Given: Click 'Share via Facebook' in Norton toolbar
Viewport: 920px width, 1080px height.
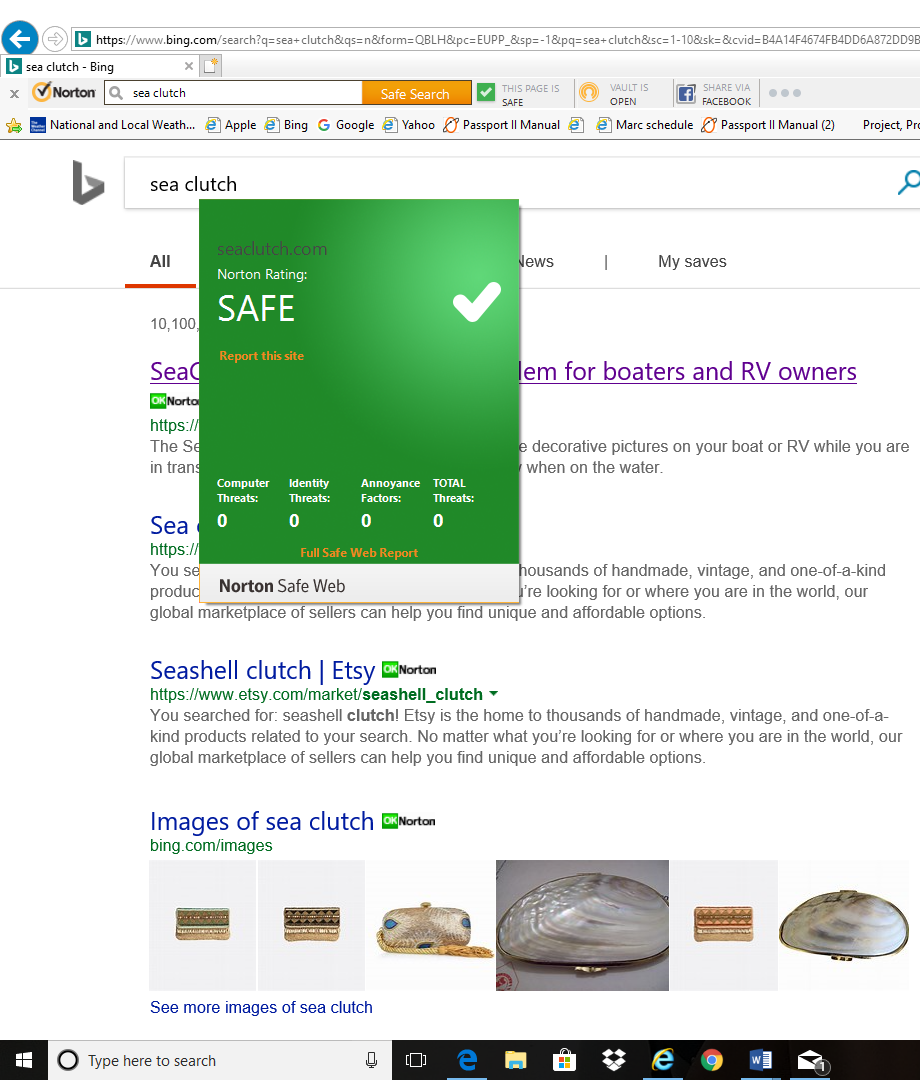Looking at the screenshot, I should click(x=715, y=94).
